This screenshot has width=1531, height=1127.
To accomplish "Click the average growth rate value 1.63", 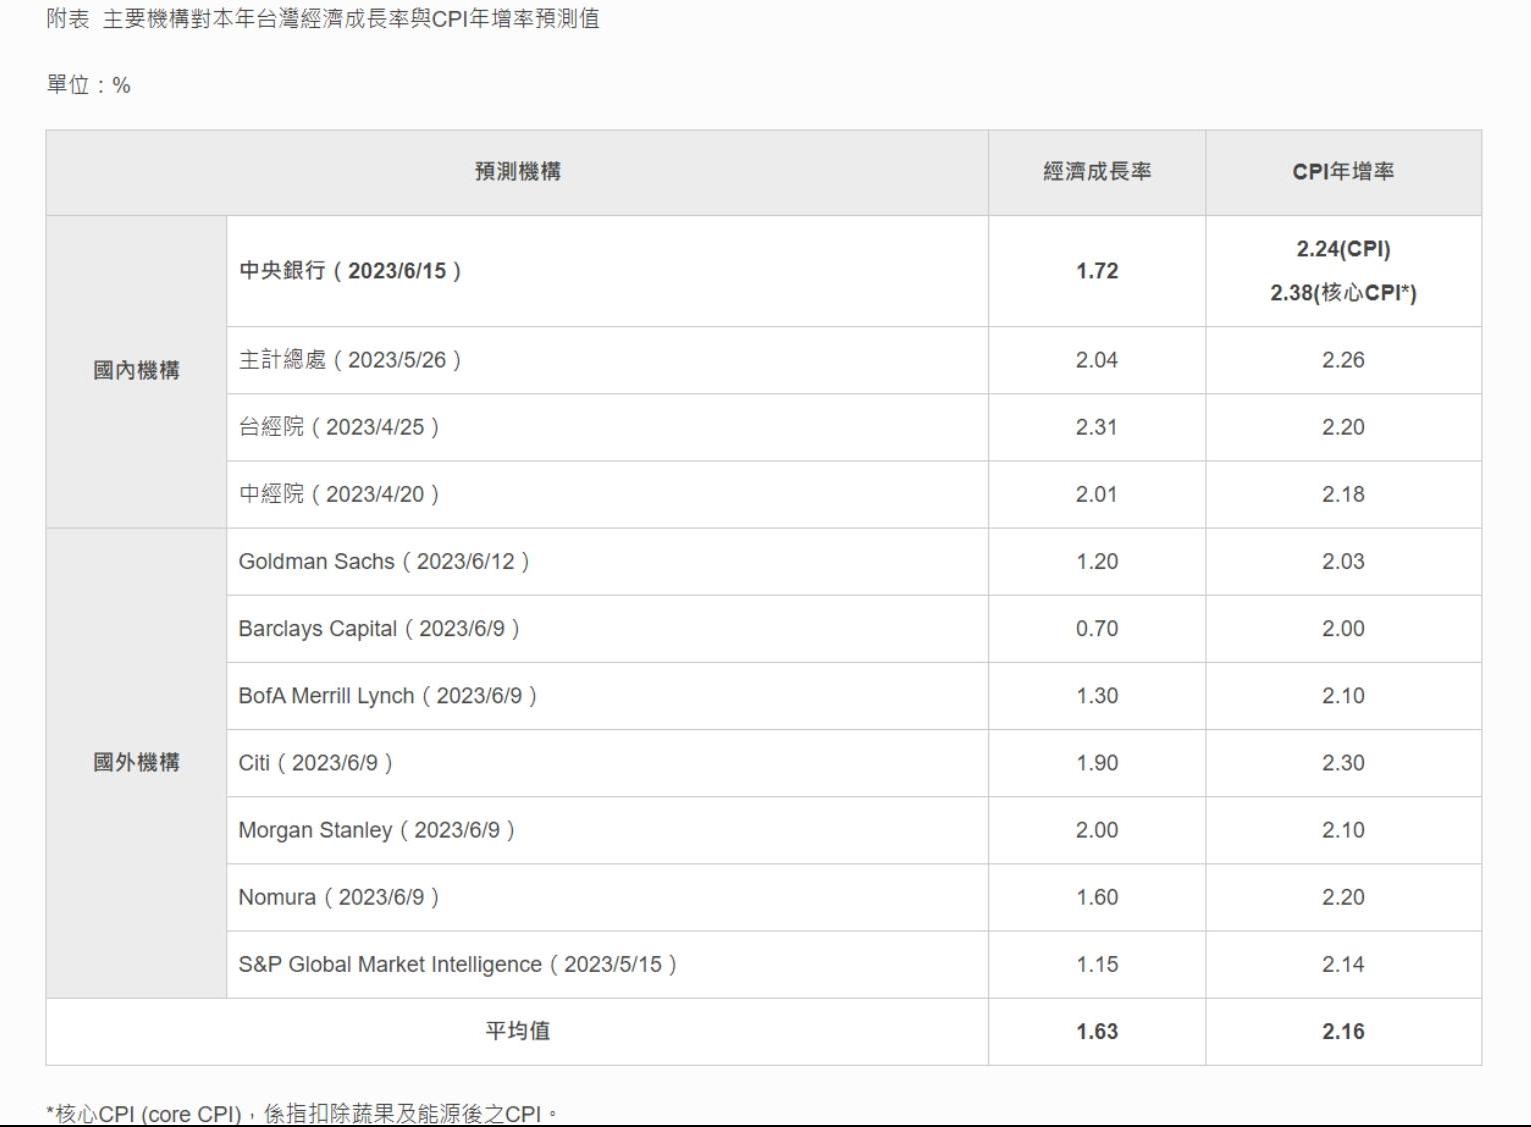I will (x=1096, y=1031).
